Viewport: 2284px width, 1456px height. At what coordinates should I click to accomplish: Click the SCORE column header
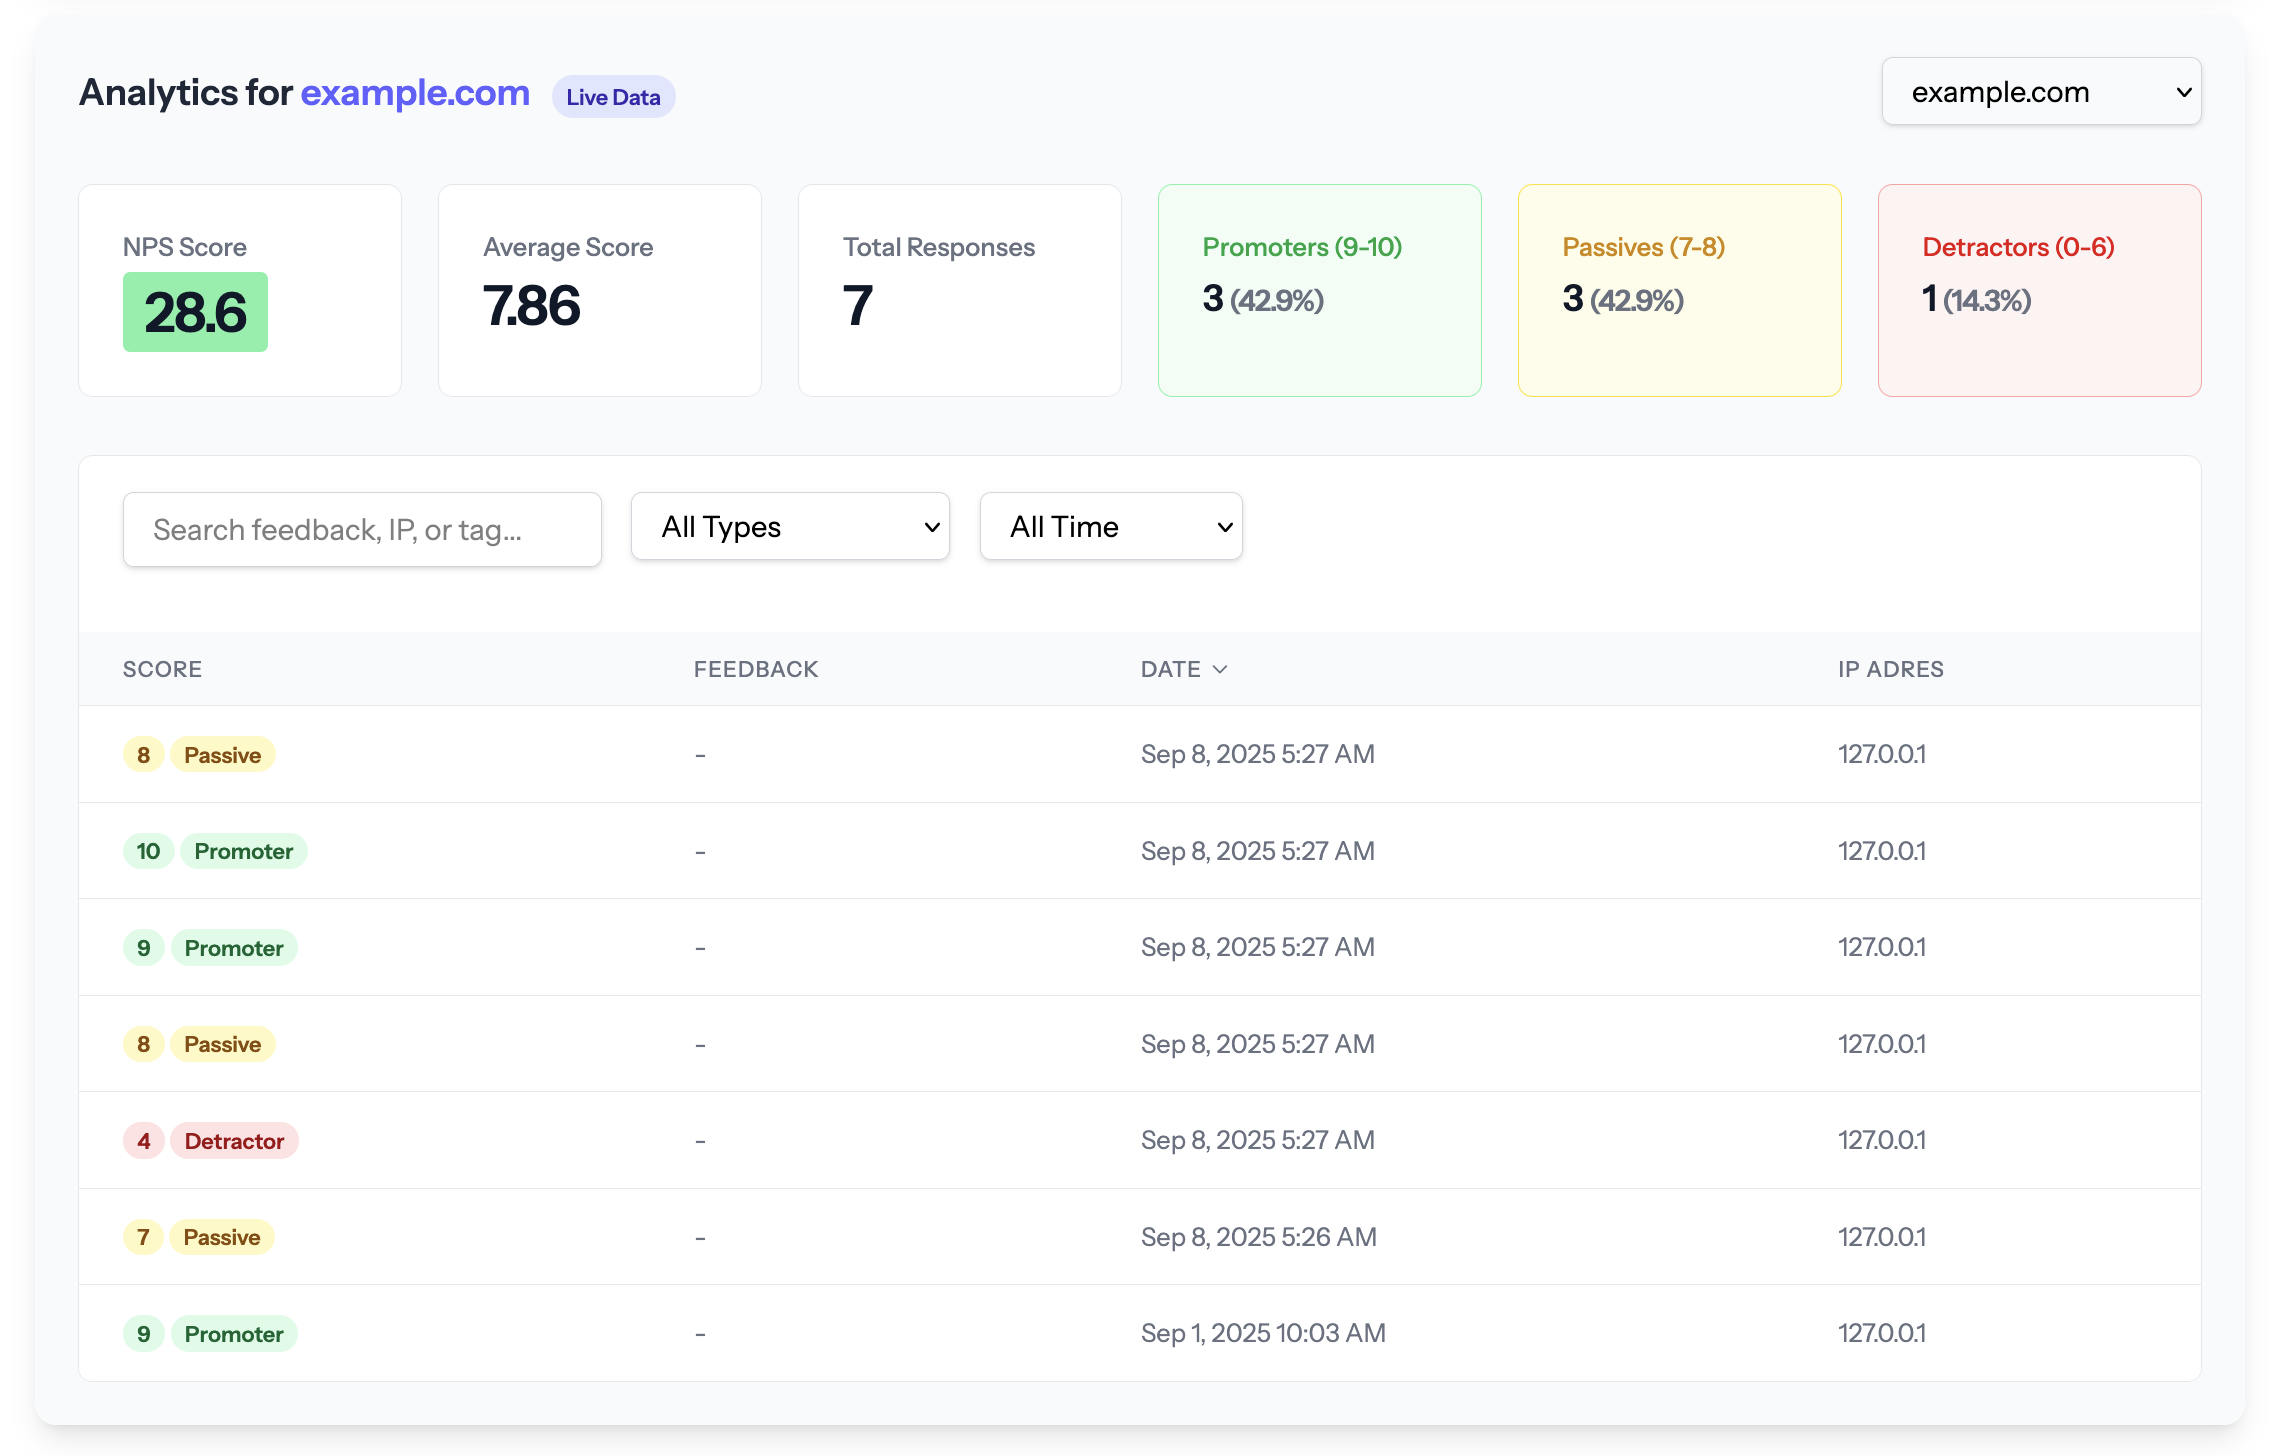pos(162,669)
